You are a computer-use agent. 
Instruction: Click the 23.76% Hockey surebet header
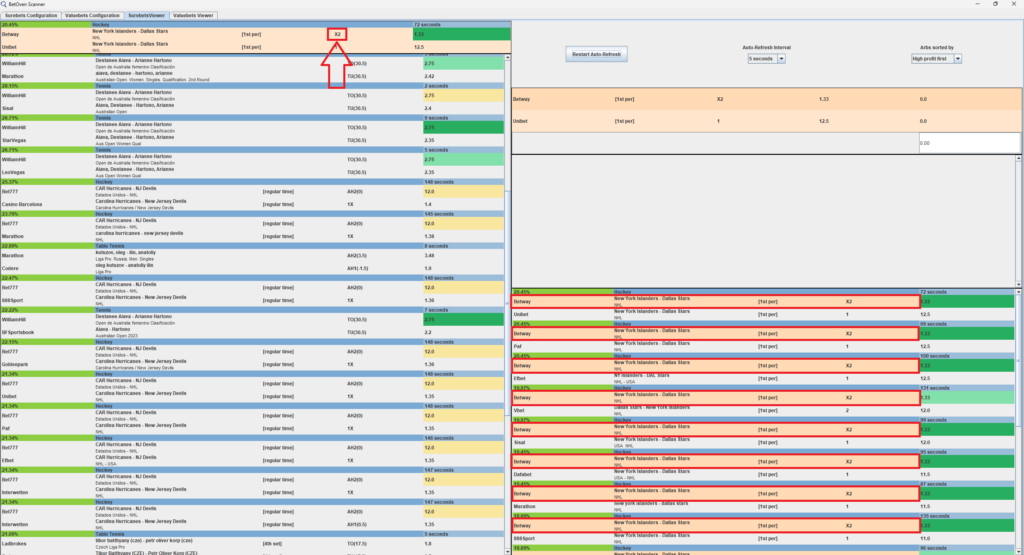[x=253, y=214]
